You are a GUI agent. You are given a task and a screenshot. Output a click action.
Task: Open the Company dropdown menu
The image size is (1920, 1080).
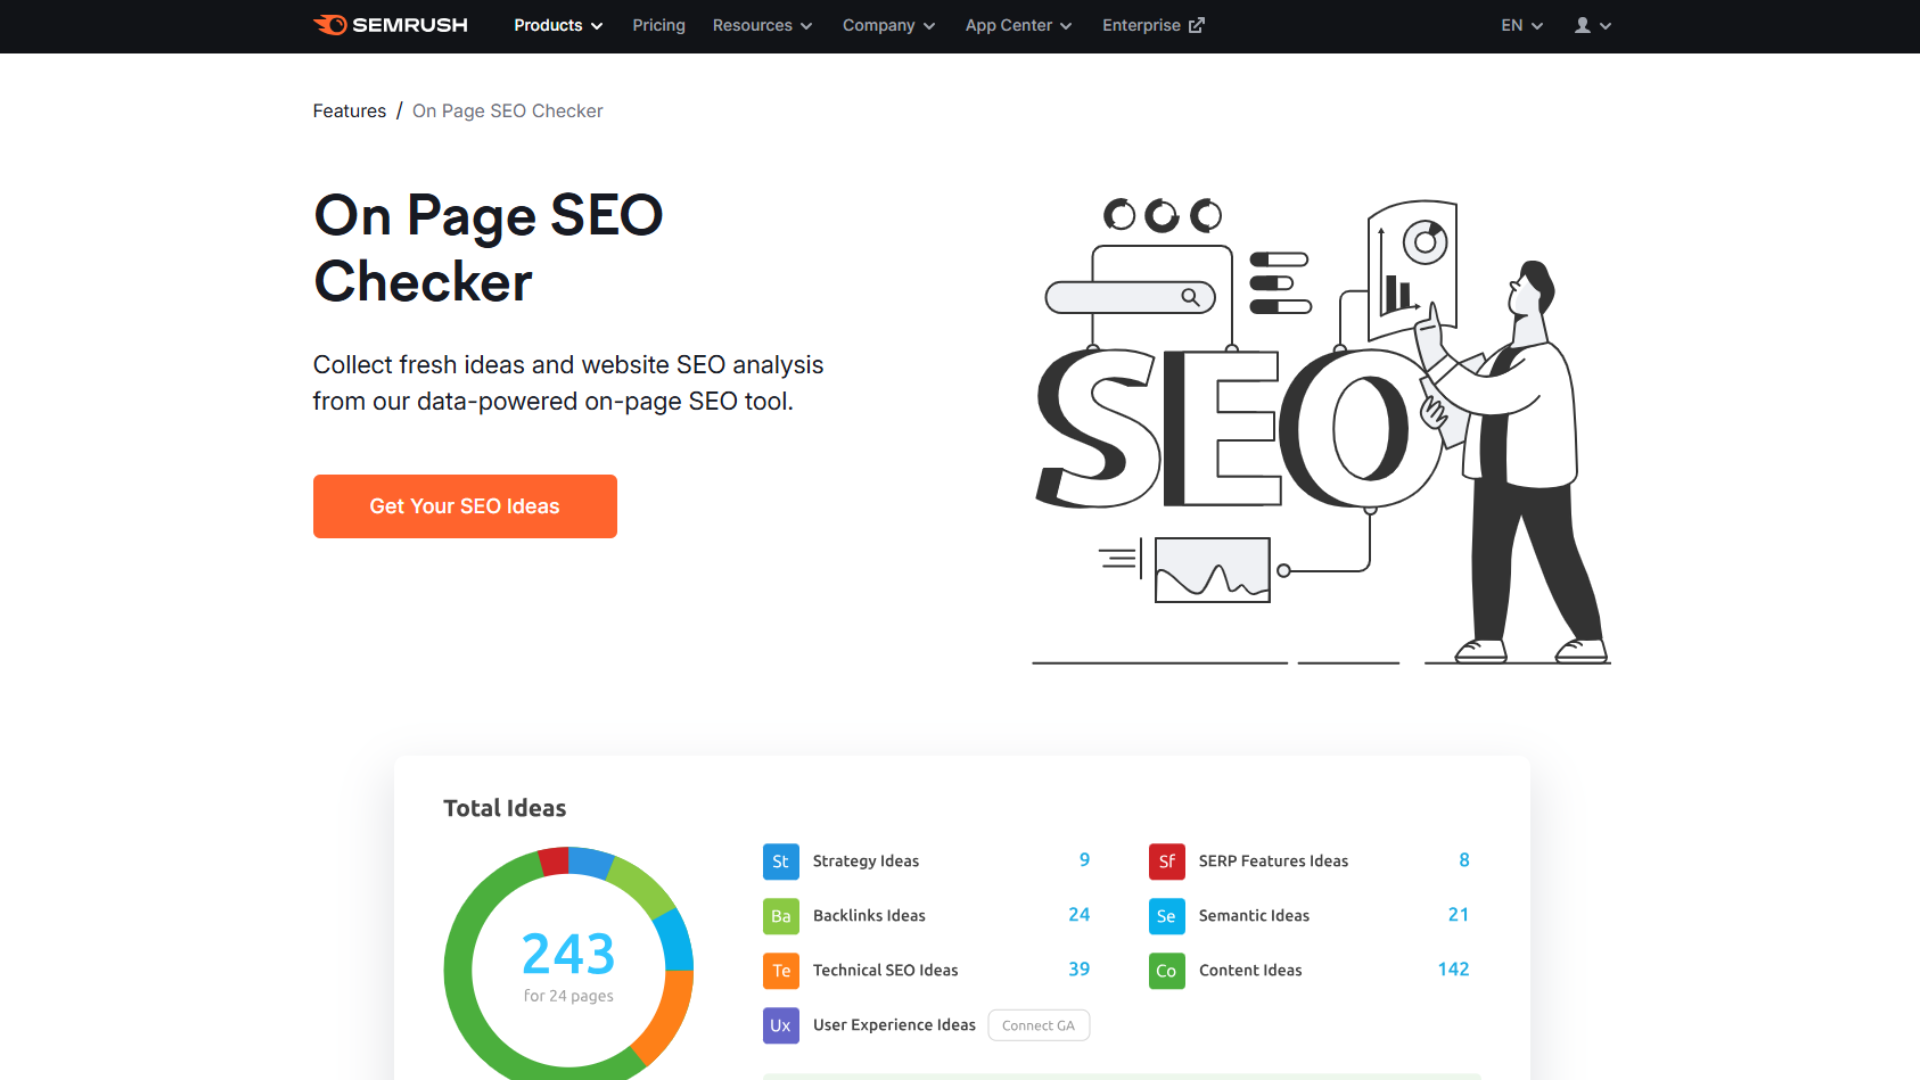(x=888, y=25)
